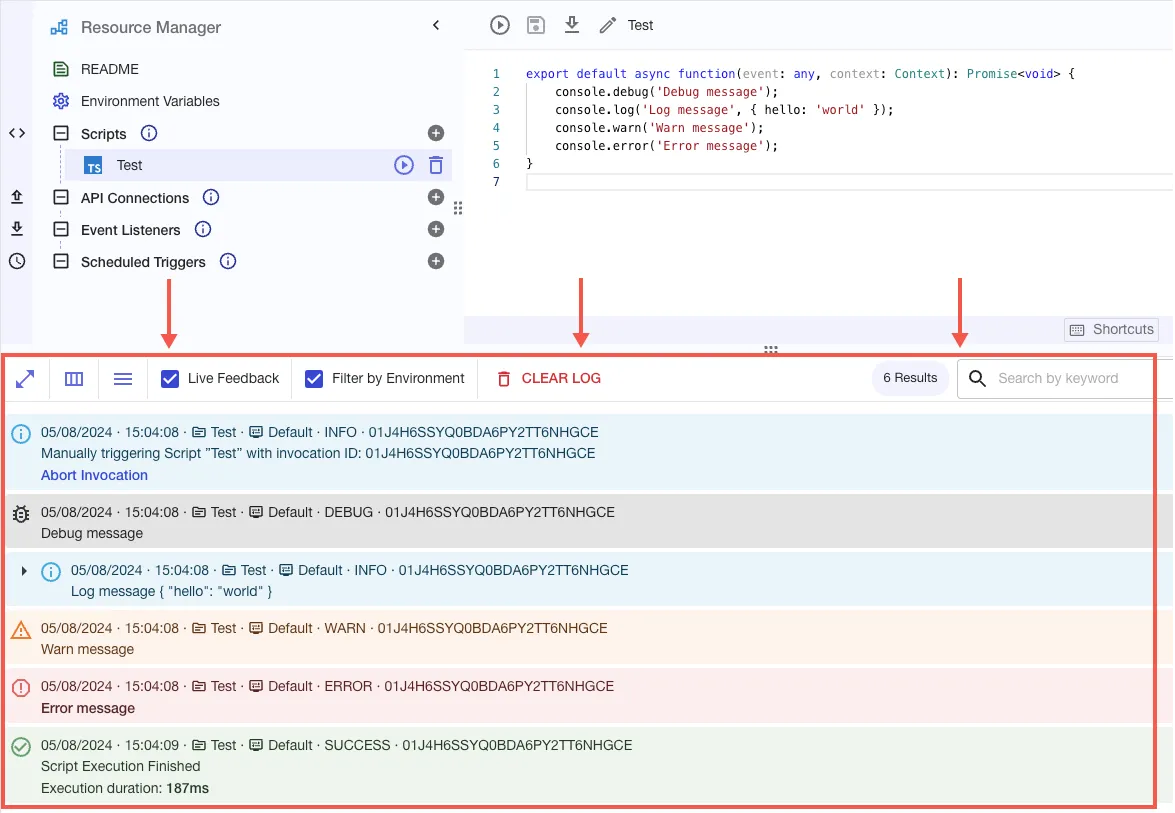Click Resource Manager panel title

151,28
